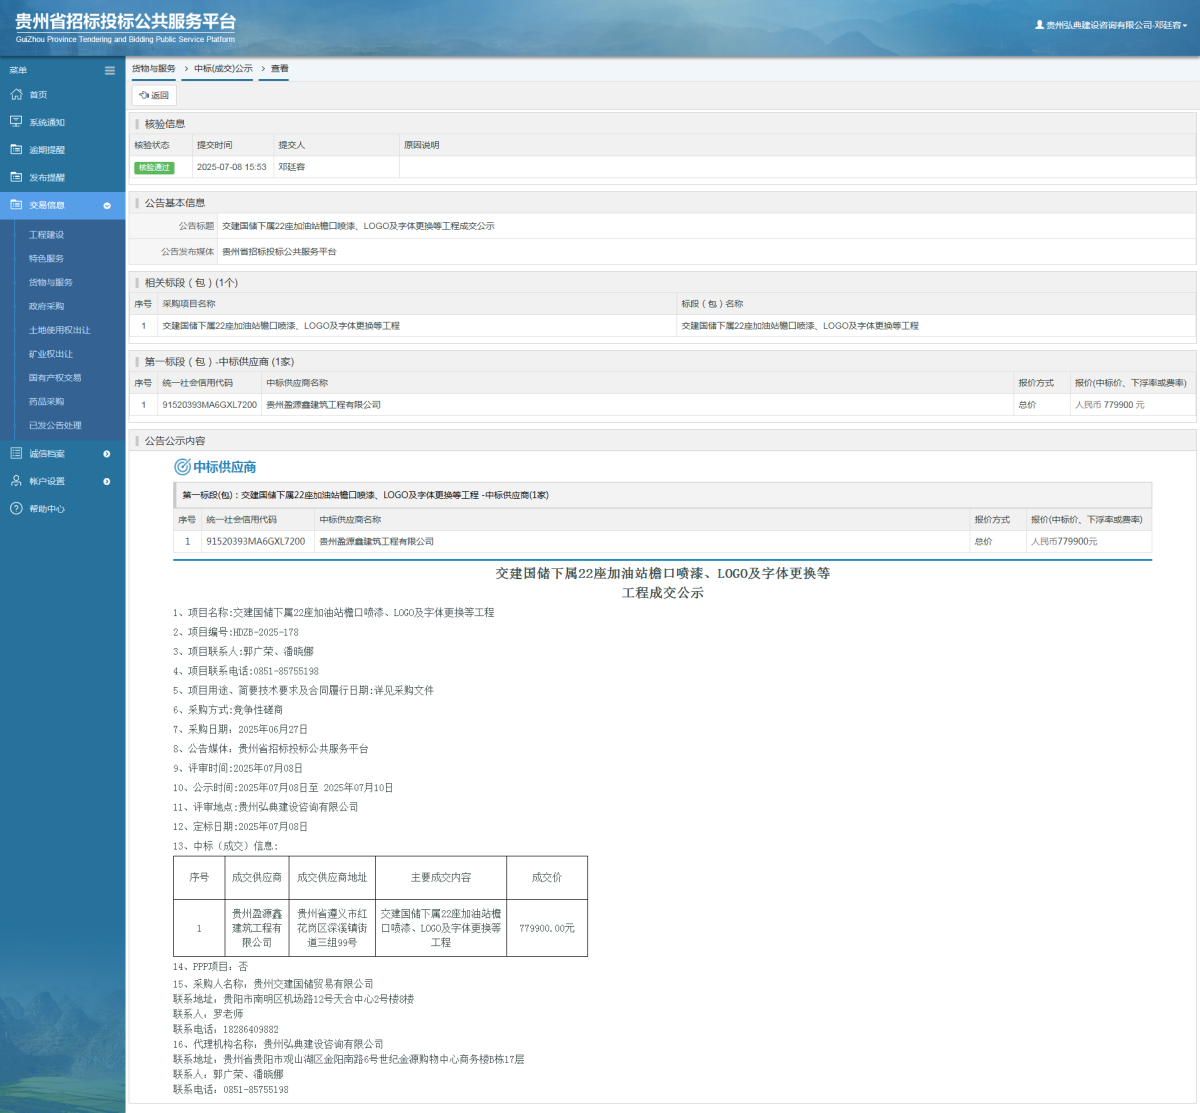Click the 系统通知 monitor icon

16,122
